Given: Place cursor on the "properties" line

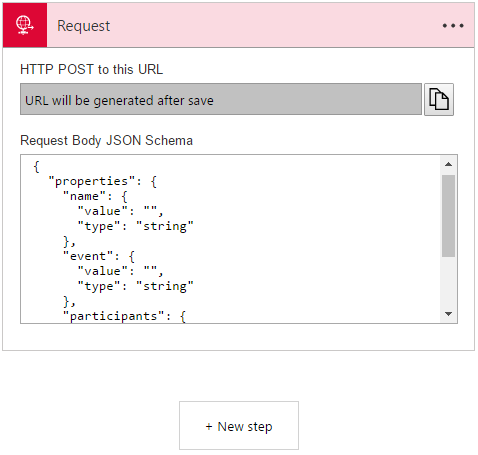Looking at the screenshot, I should pyautogui.click(x=103, y=182).
